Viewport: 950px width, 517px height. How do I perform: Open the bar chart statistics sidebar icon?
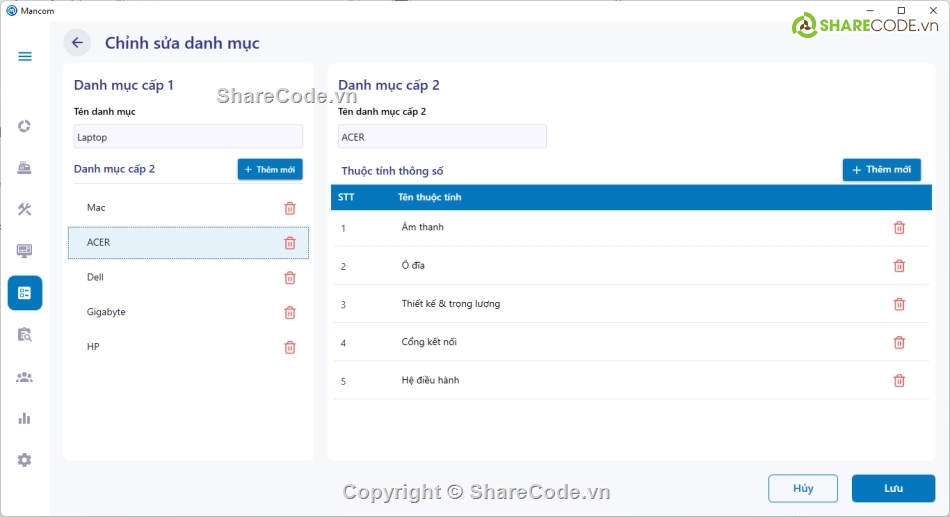coord(25,418)
